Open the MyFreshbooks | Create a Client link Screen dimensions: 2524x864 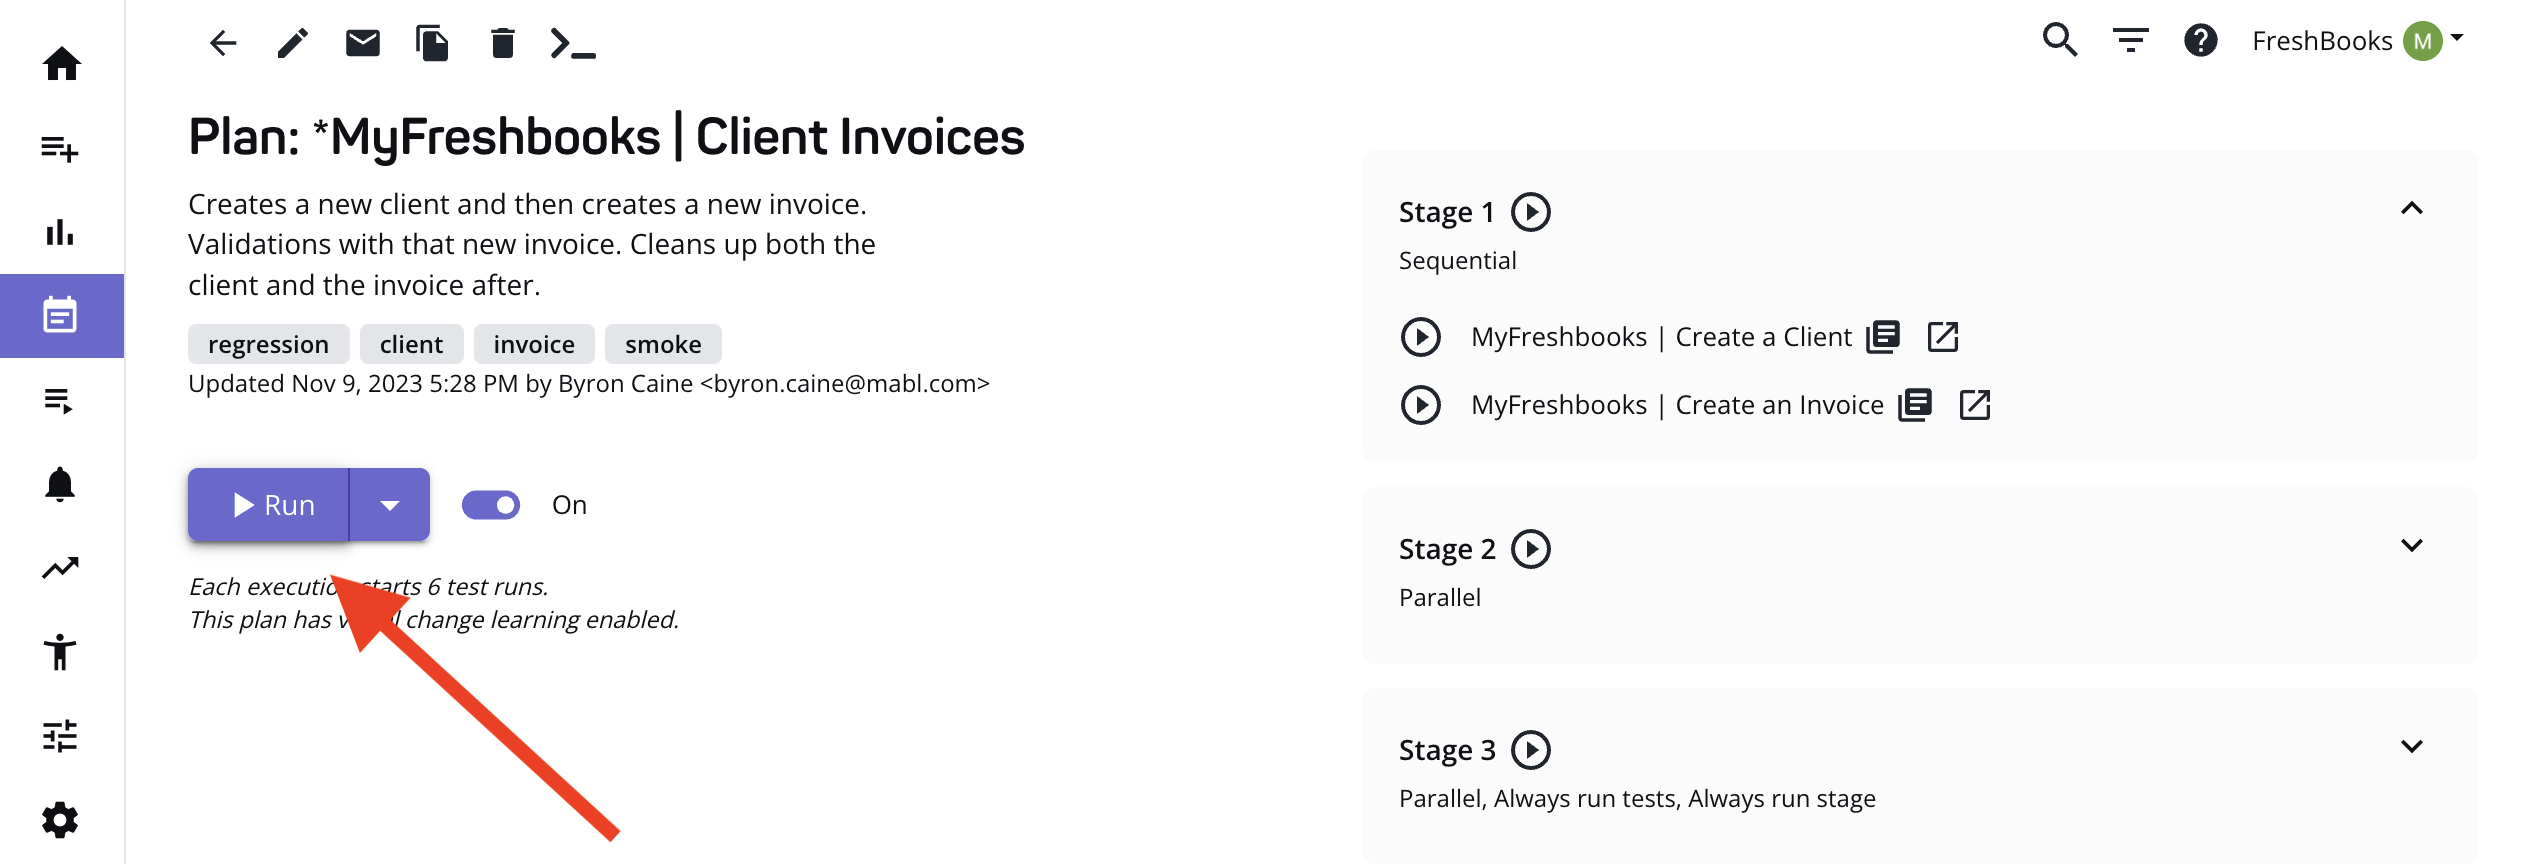(1661, 337)
